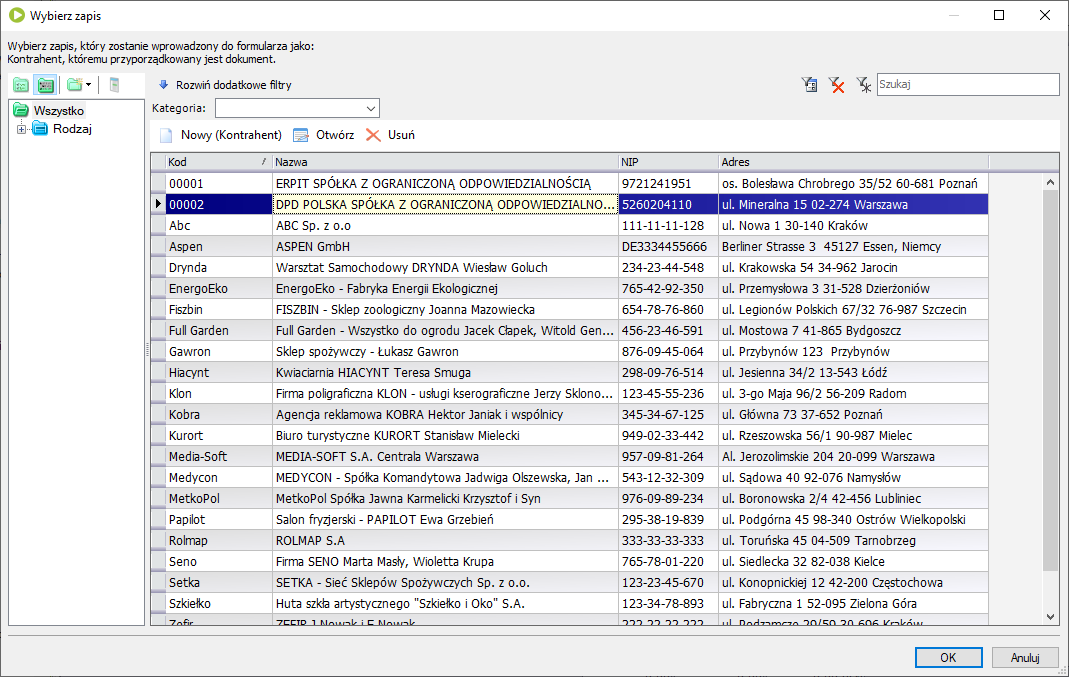Screen dimensions: 1069x677
Task: Click the funnel with asterisk icon
Action: tap(863, 85)
